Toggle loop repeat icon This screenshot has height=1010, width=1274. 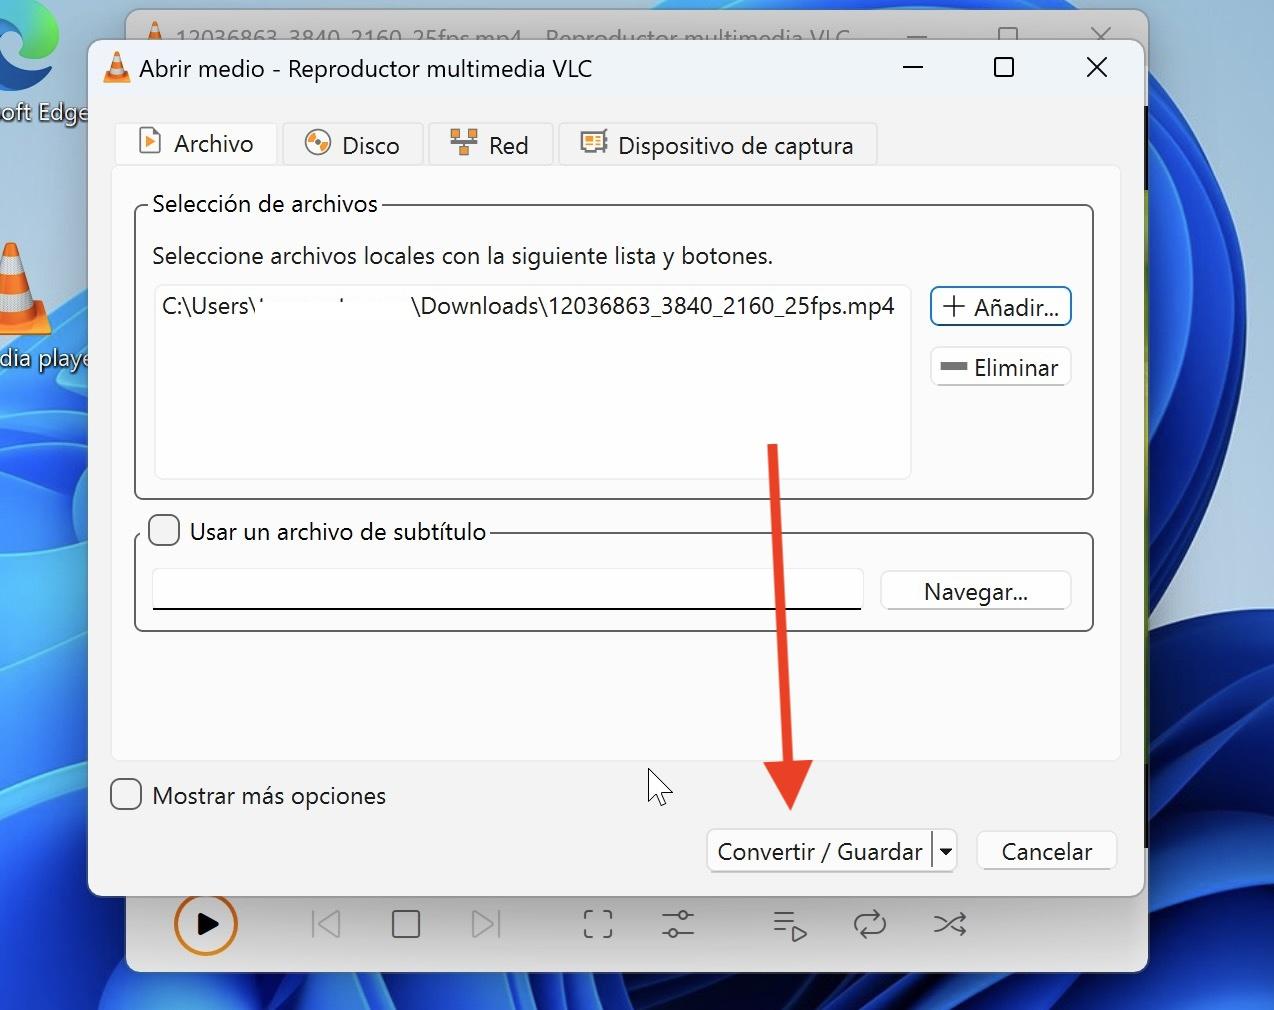(870, 924)
